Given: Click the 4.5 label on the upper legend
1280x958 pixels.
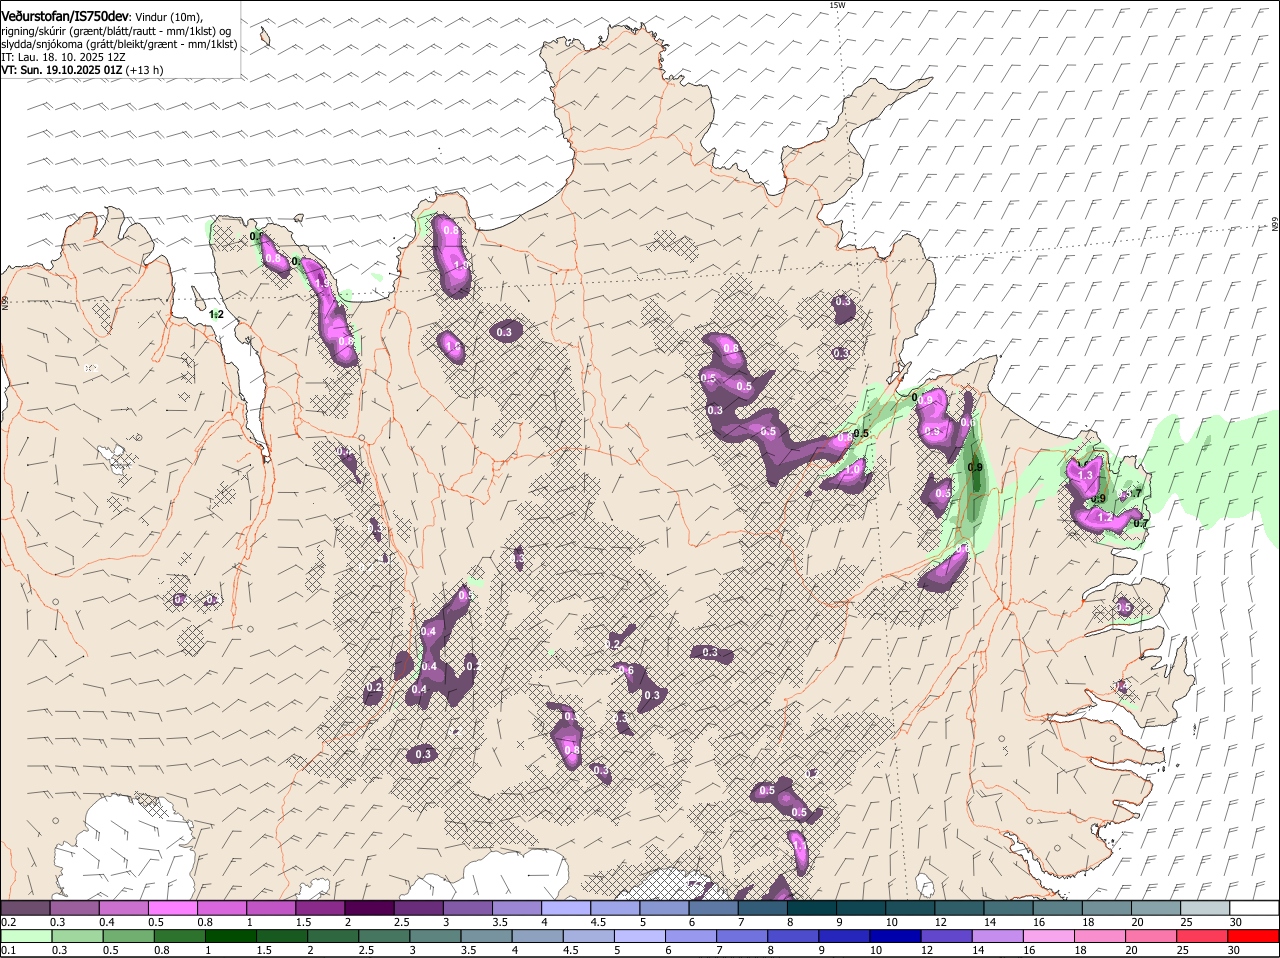Looking at the screenshot, I should tap(598, 921).
